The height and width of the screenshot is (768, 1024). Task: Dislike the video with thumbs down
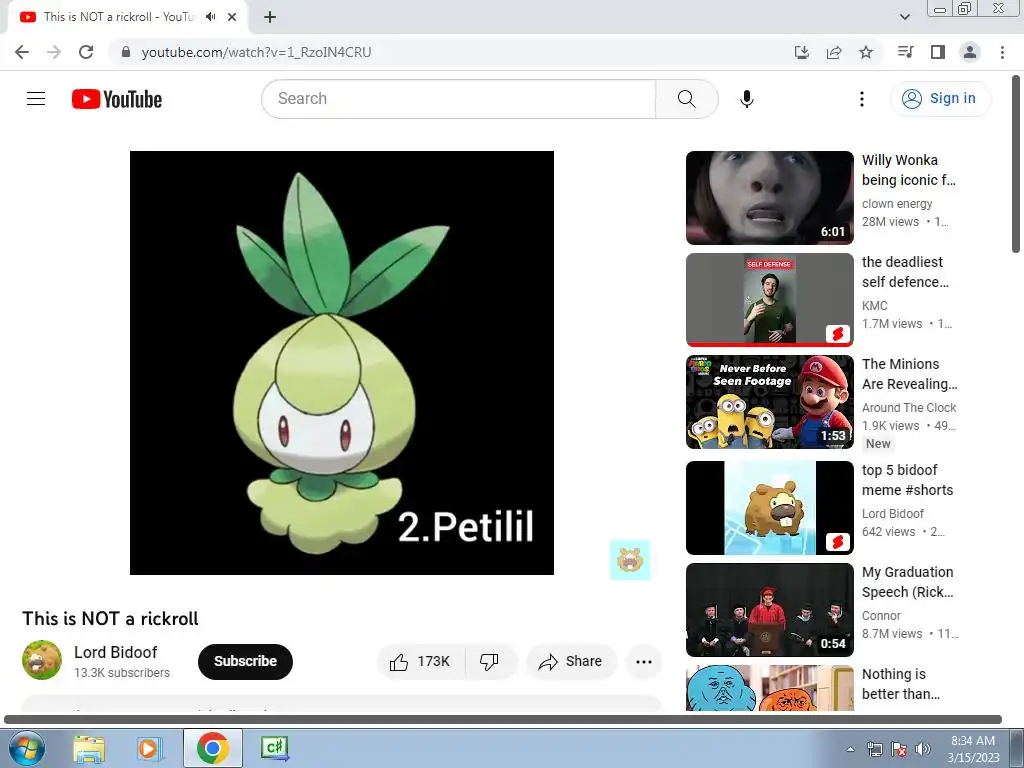[490, 662]
